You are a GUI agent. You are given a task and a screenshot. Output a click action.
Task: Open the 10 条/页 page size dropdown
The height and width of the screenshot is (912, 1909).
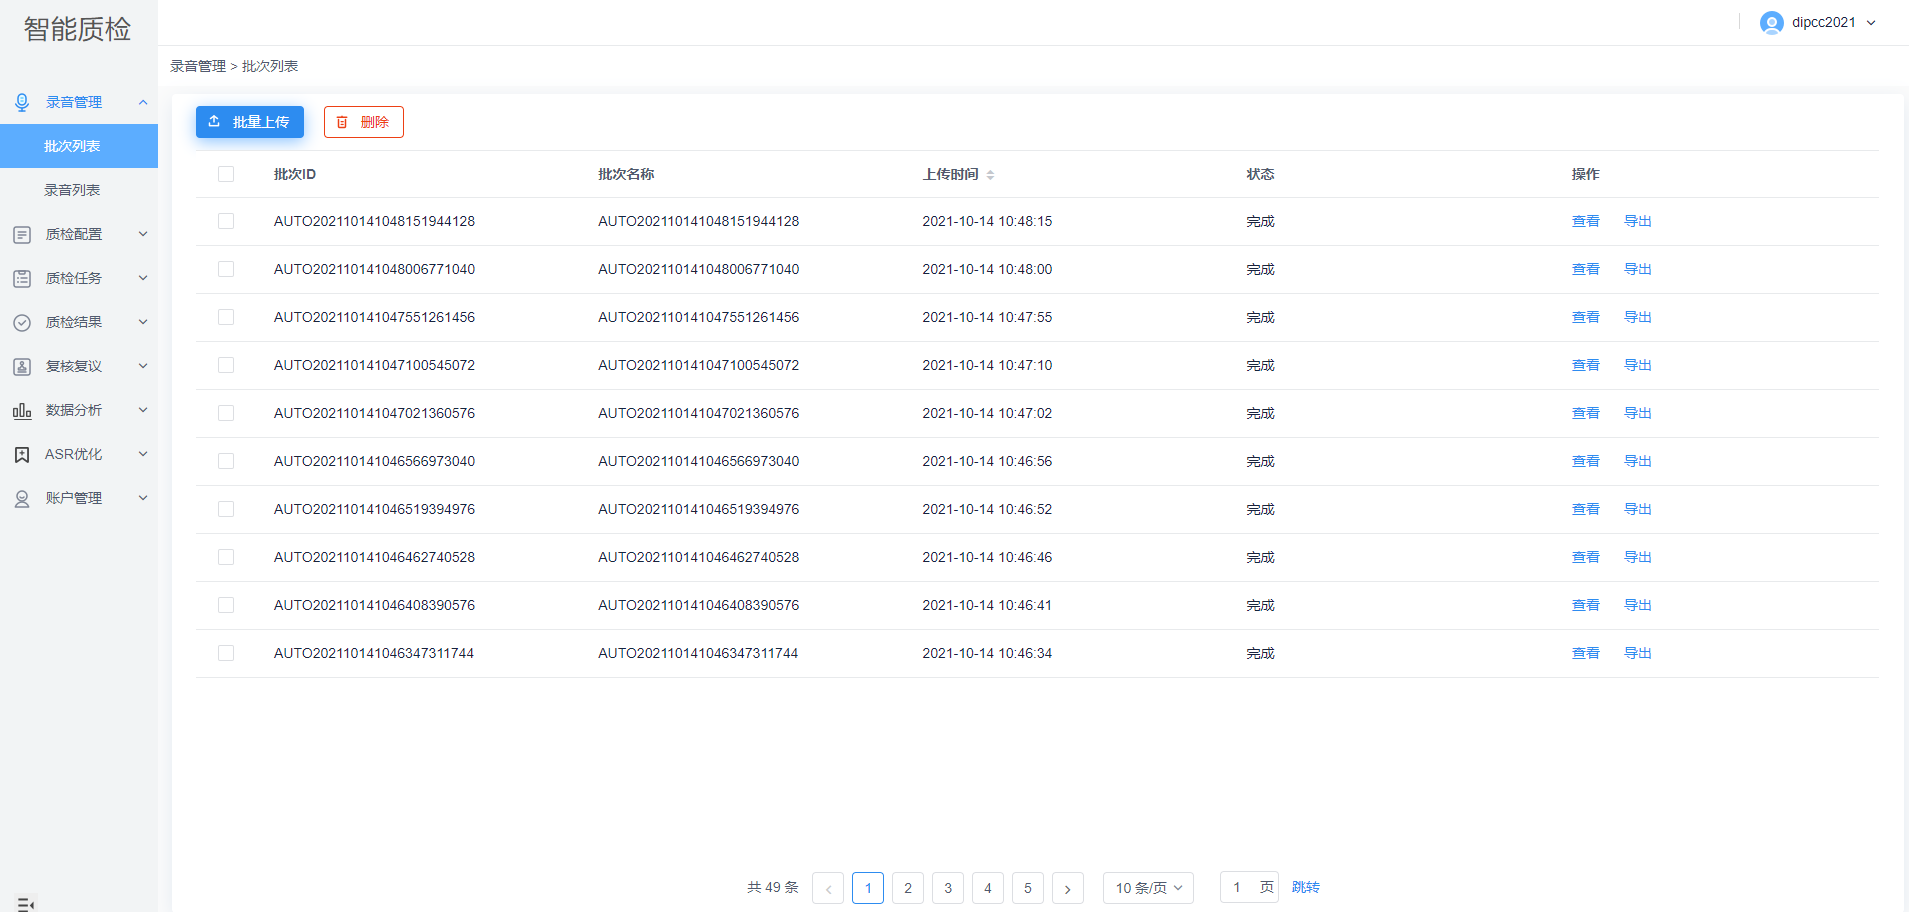[1148, 888]
